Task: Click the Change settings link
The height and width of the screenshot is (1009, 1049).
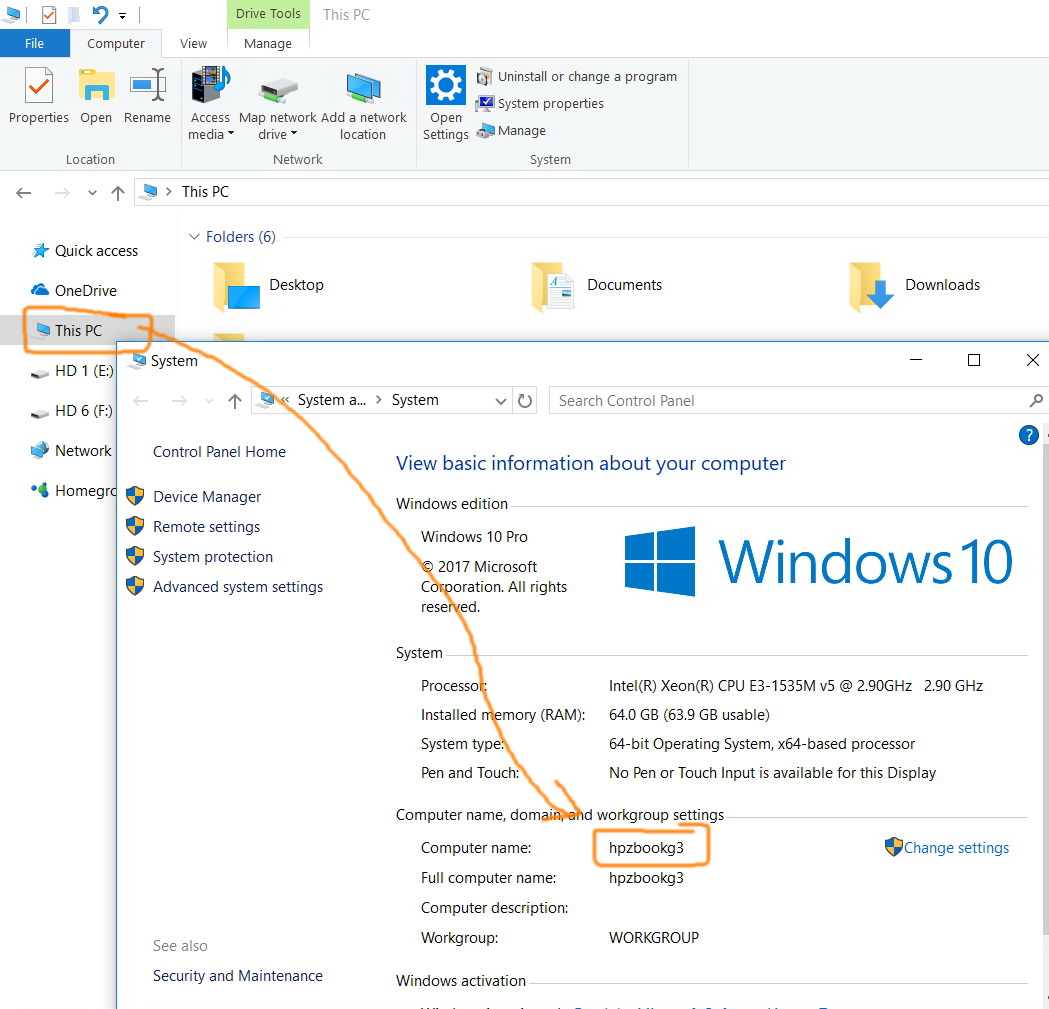Action: point(956,848)
